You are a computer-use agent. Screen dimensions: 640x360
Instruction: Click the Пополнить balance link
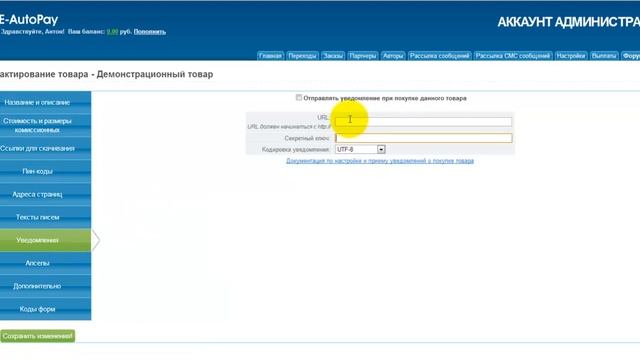(x=149, y=31)
